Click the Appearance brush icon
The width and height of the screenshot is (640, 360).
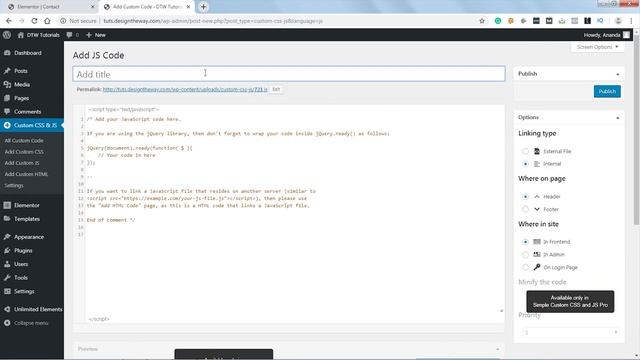click(7, 237)
